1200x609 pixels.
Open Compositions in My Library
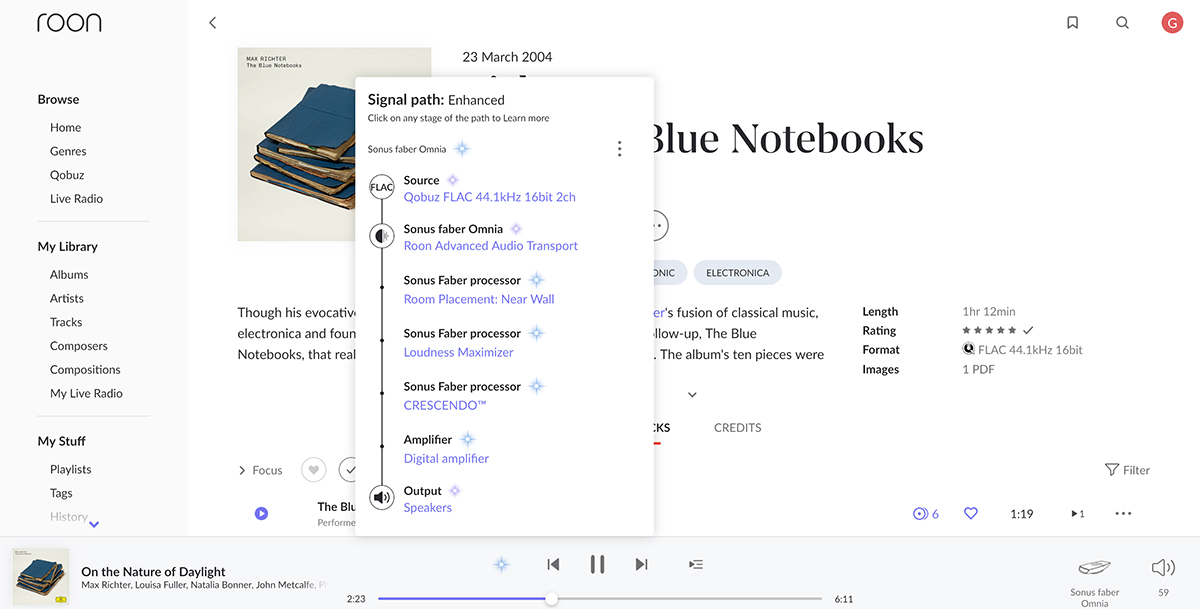pyautogui.click(x=85, y=370)
